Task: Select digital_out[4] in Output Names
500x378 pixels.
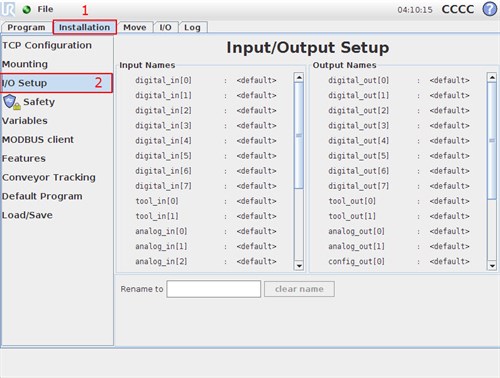Action: coord(358,141)
